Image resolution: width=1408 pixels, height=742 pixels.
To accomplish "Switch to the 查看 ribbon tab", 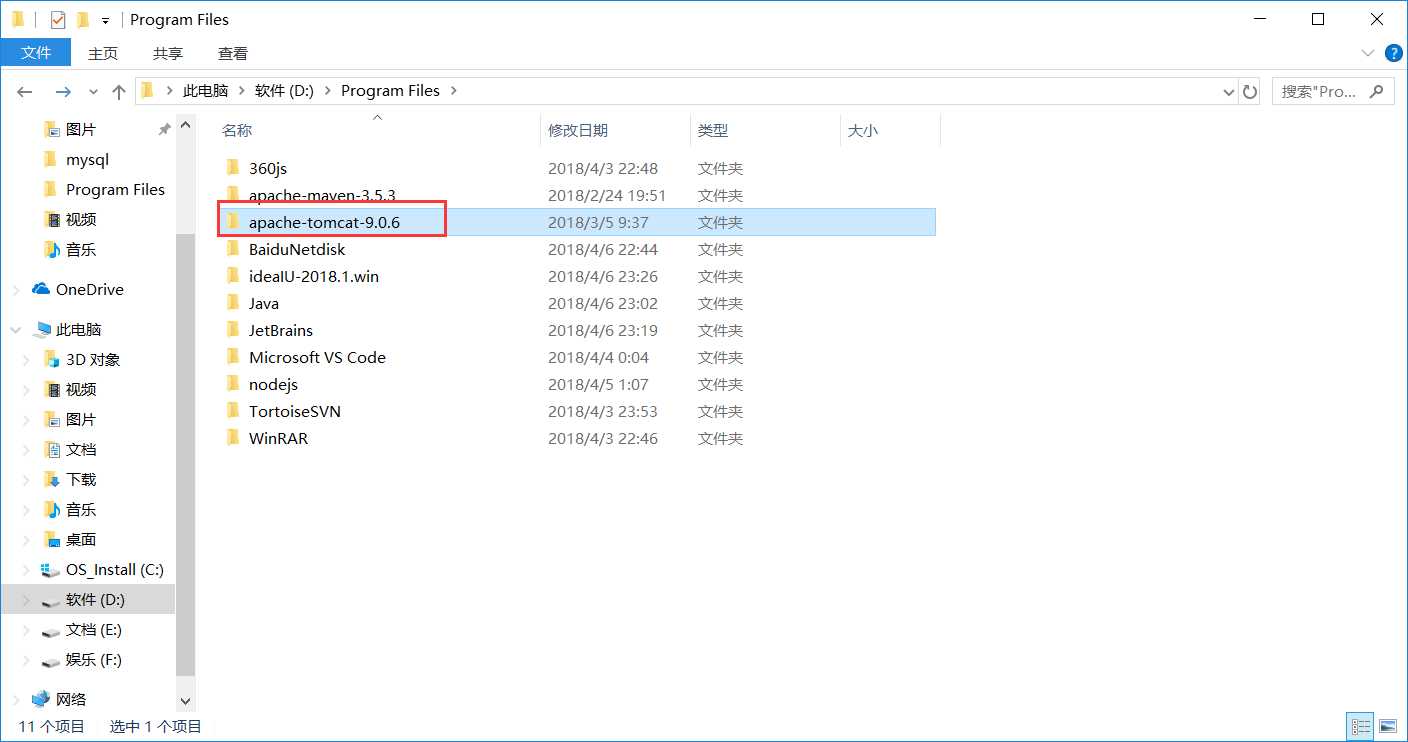I will (x=233, y=53).
